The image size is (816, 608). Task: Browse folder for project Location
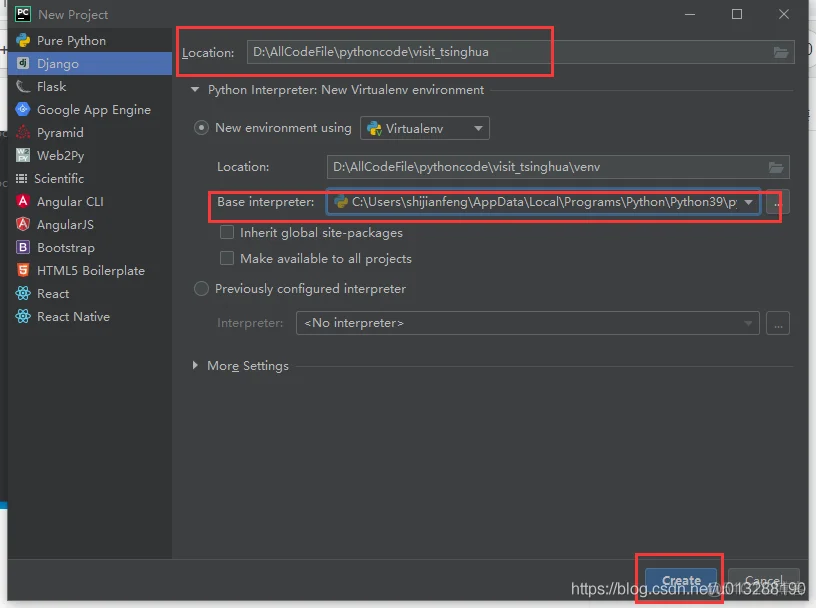(781, 52)
